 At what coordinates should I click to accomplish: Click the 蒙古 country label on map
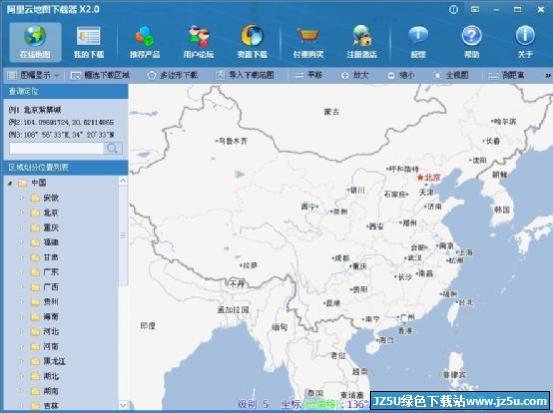(332, 112)
